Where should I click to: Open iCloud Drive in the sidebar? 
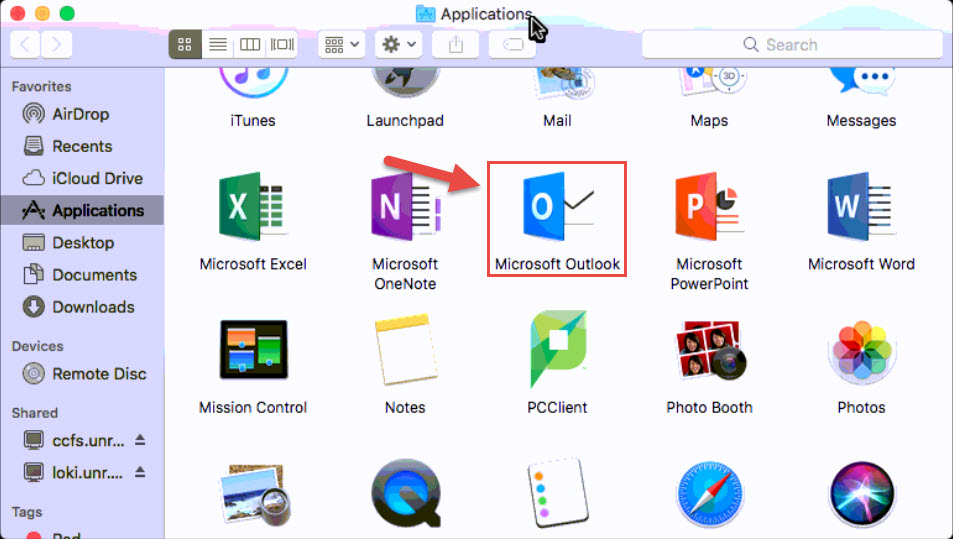82,178
